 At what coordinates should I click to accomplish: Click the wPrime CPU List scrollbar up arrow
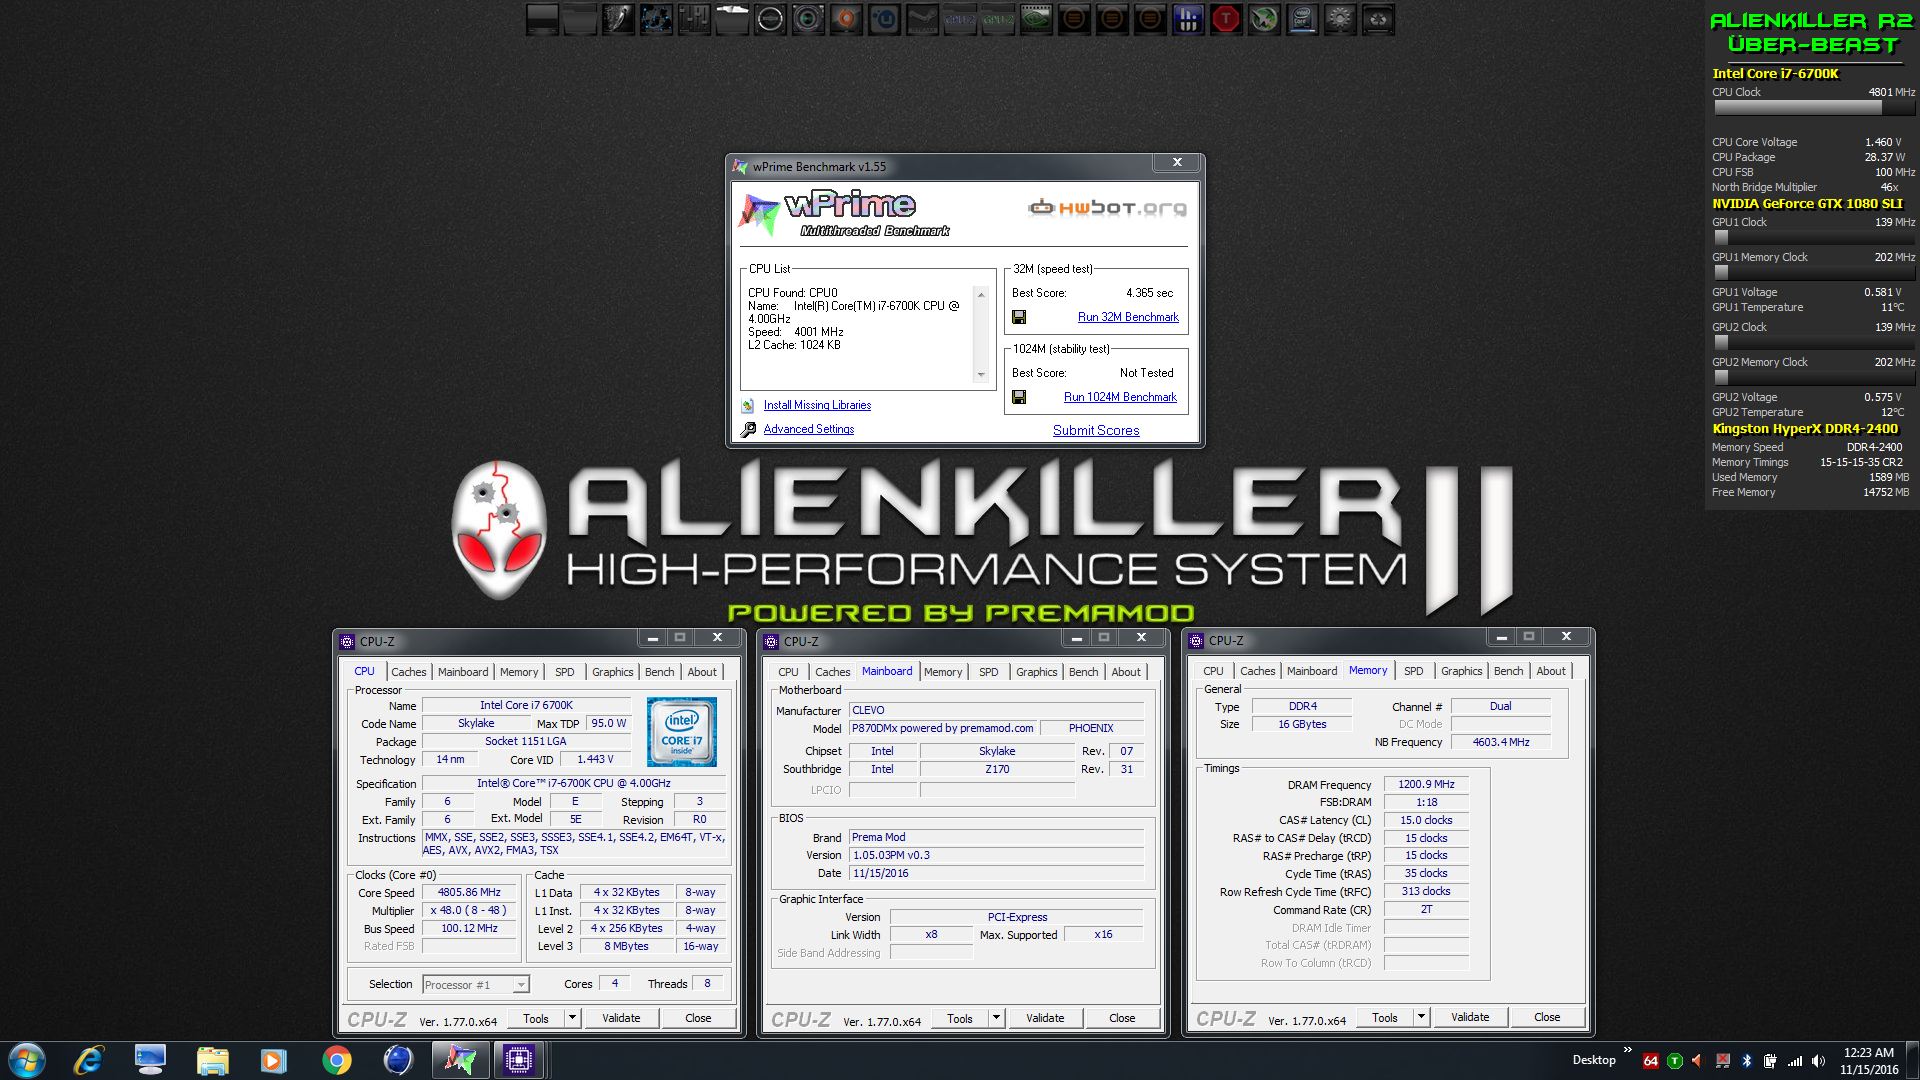tap(981, 294)
